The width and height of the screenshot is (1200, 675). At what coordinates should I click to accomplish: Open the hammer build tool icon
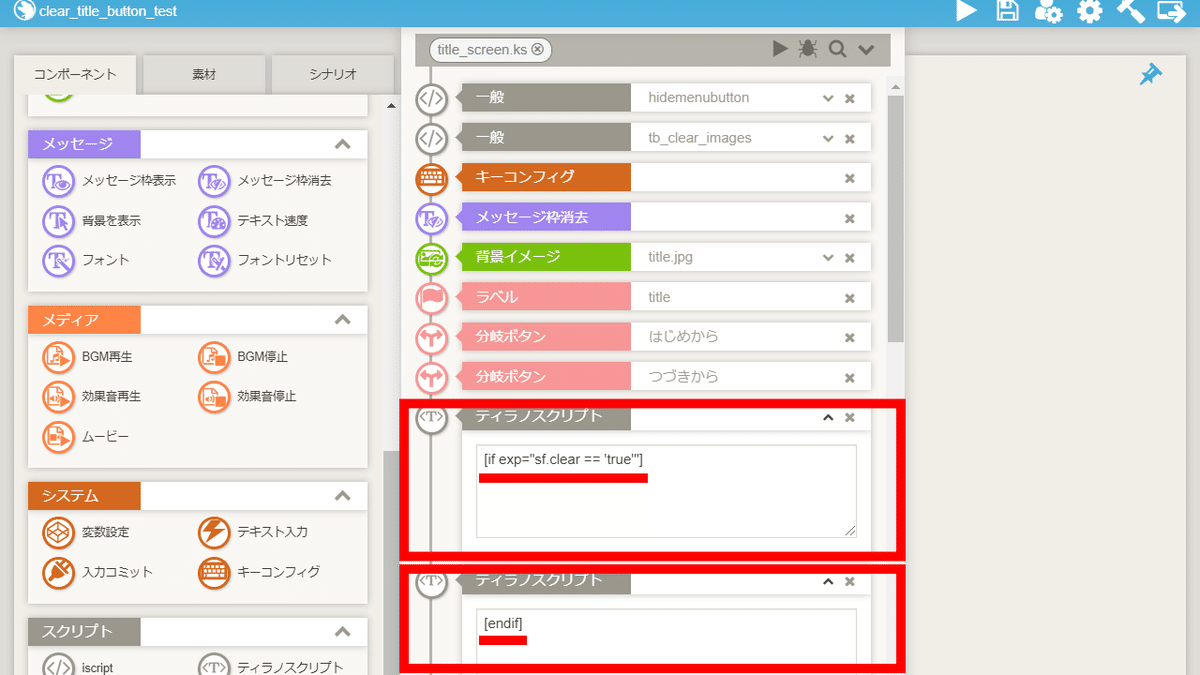[1130, 11]
